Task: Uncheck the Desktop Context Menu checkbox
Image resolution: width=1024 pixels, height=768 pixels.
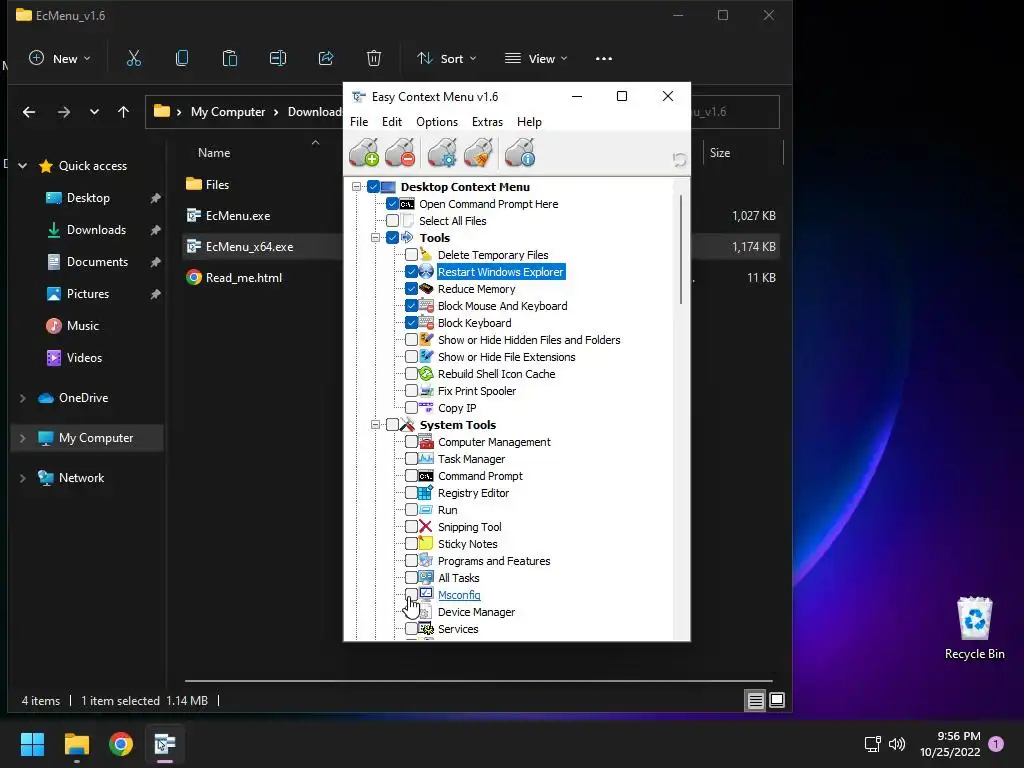Action: click(374, 187)
